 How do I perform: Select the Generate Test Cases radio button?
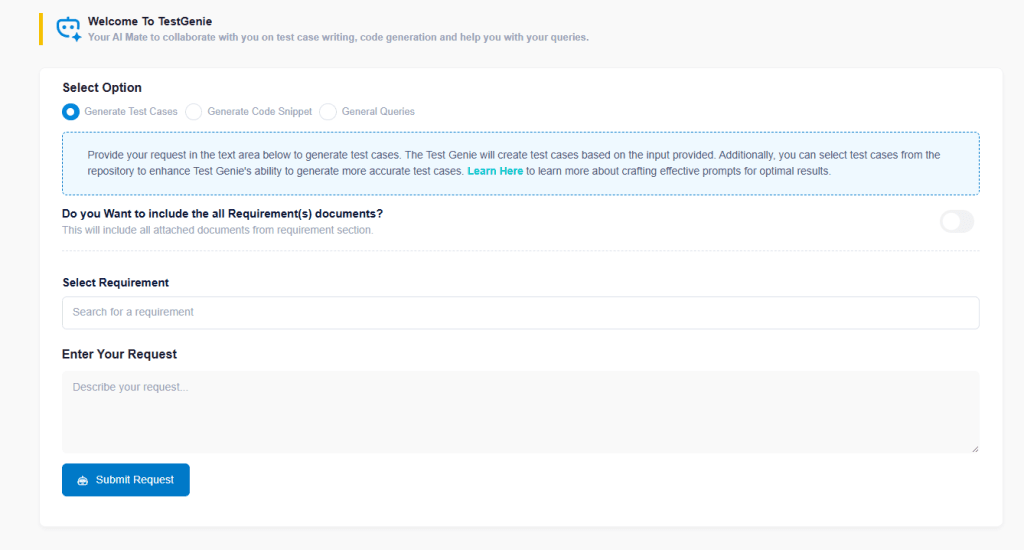(x=70, y=112)
